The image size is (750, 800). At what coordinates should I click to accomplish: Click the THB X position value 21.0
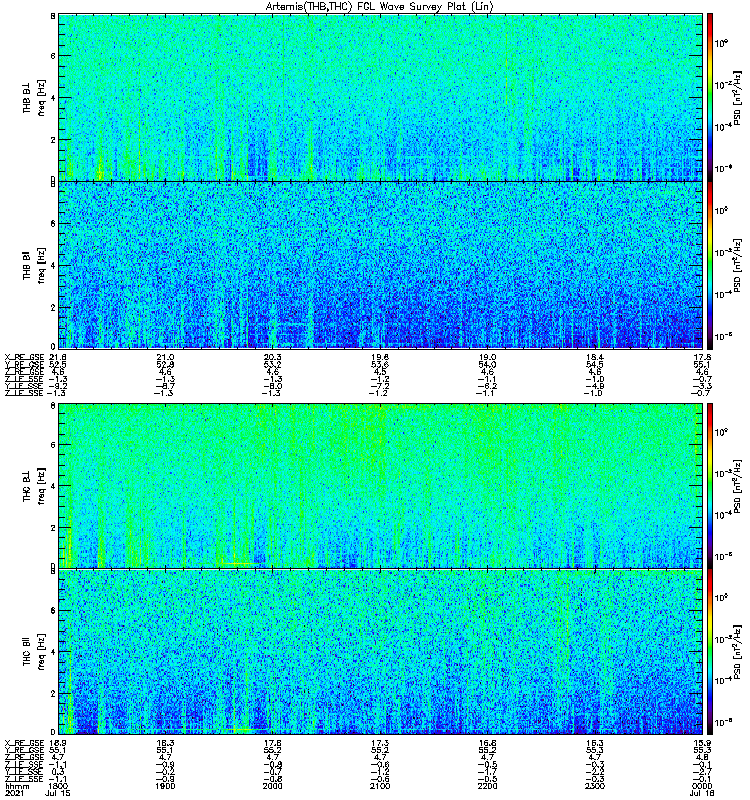click(x=165, y=358)
